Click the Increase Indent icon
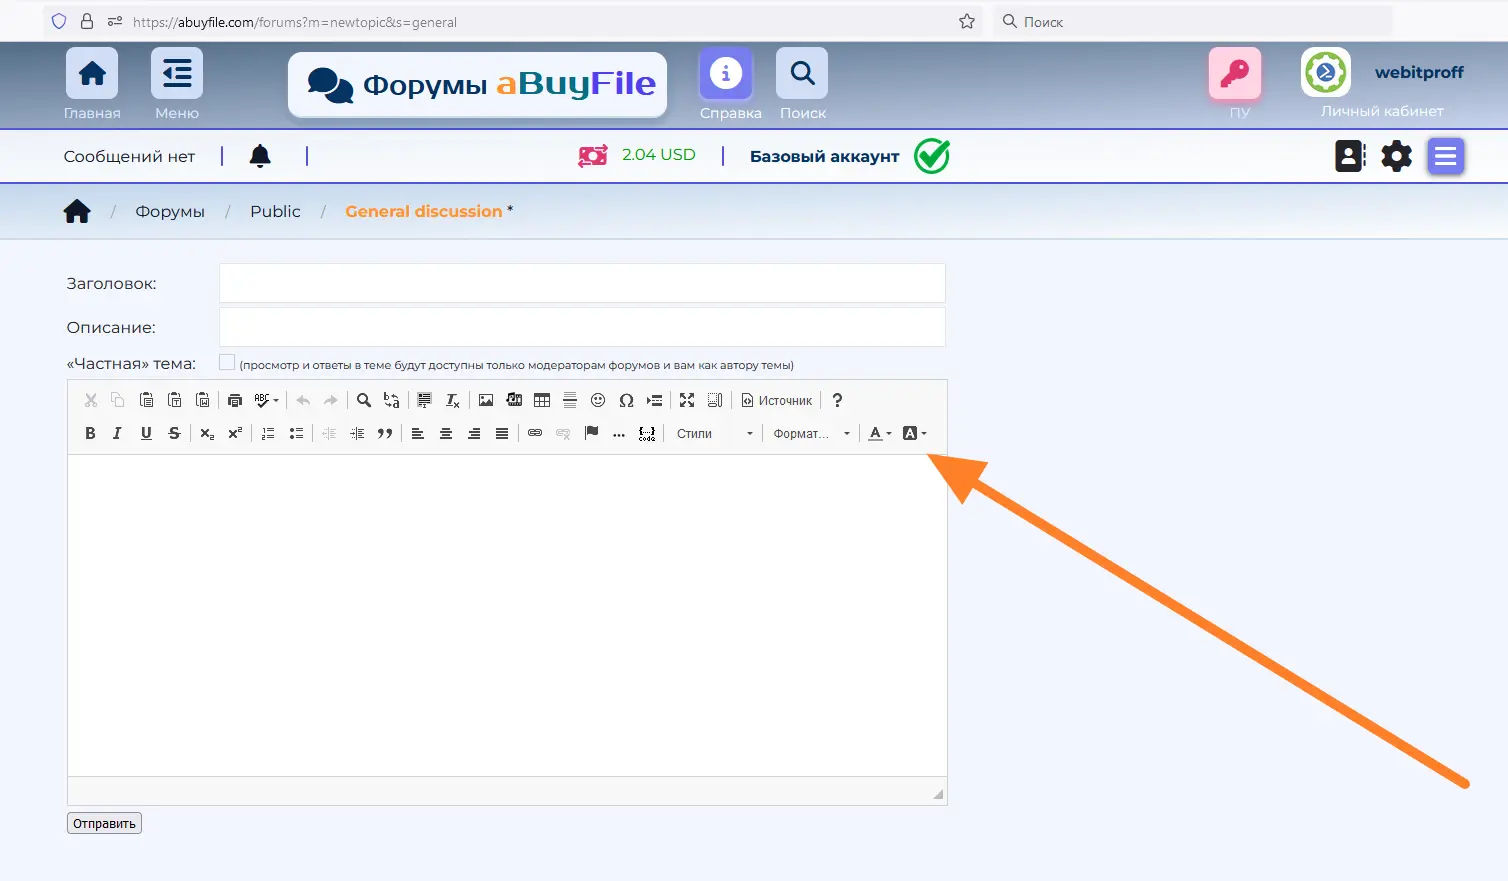Screen dimensions: 1508x881 [357, 433]
